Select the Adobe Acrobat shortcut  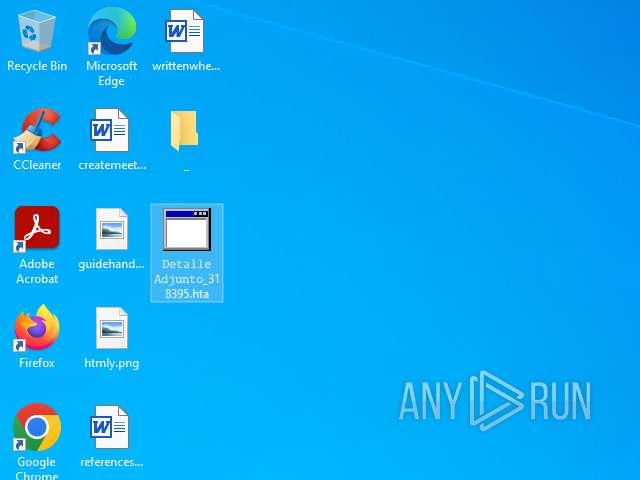(x=37, y=229)
